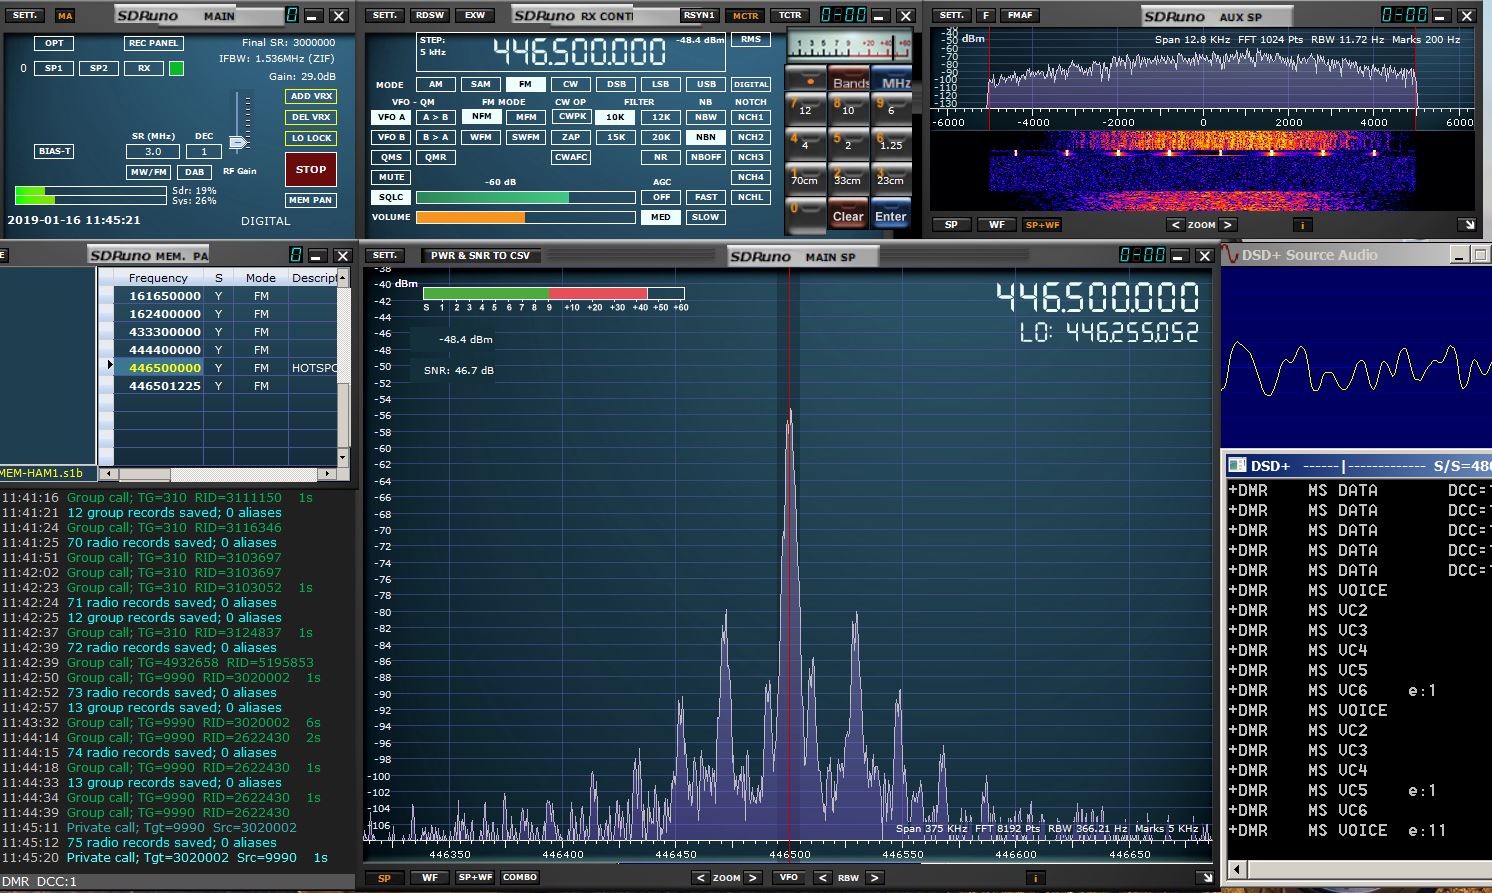Screen dimensions: 1492x893
Task: Click ADD VRX button
Action: (x=311, y=96)
